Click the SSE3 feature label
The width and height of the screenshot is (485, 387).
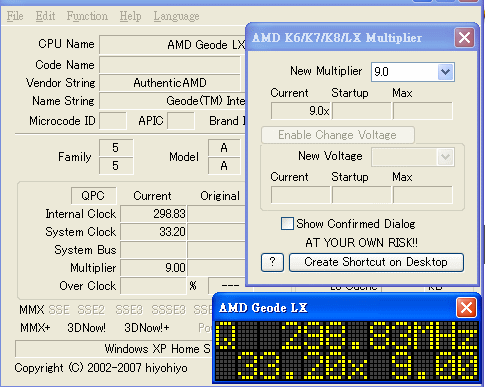click(129, 310)
